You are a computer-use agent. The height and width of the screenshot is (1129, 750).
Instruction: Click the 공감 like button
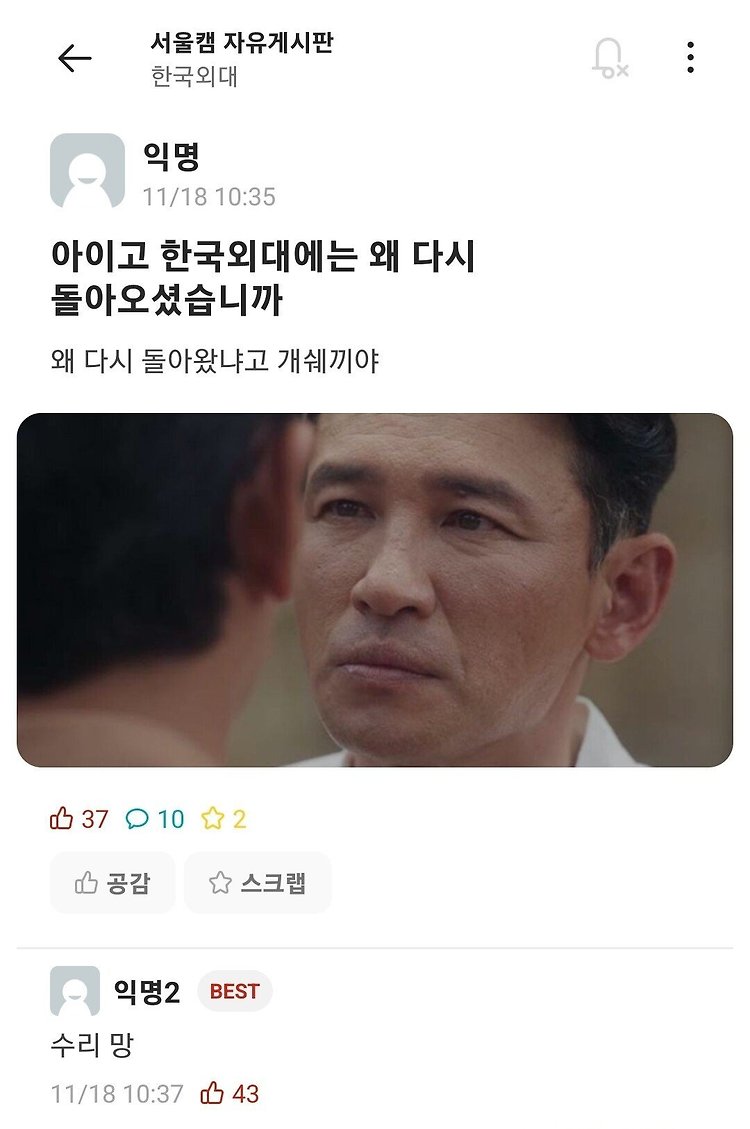pos(112,883)
